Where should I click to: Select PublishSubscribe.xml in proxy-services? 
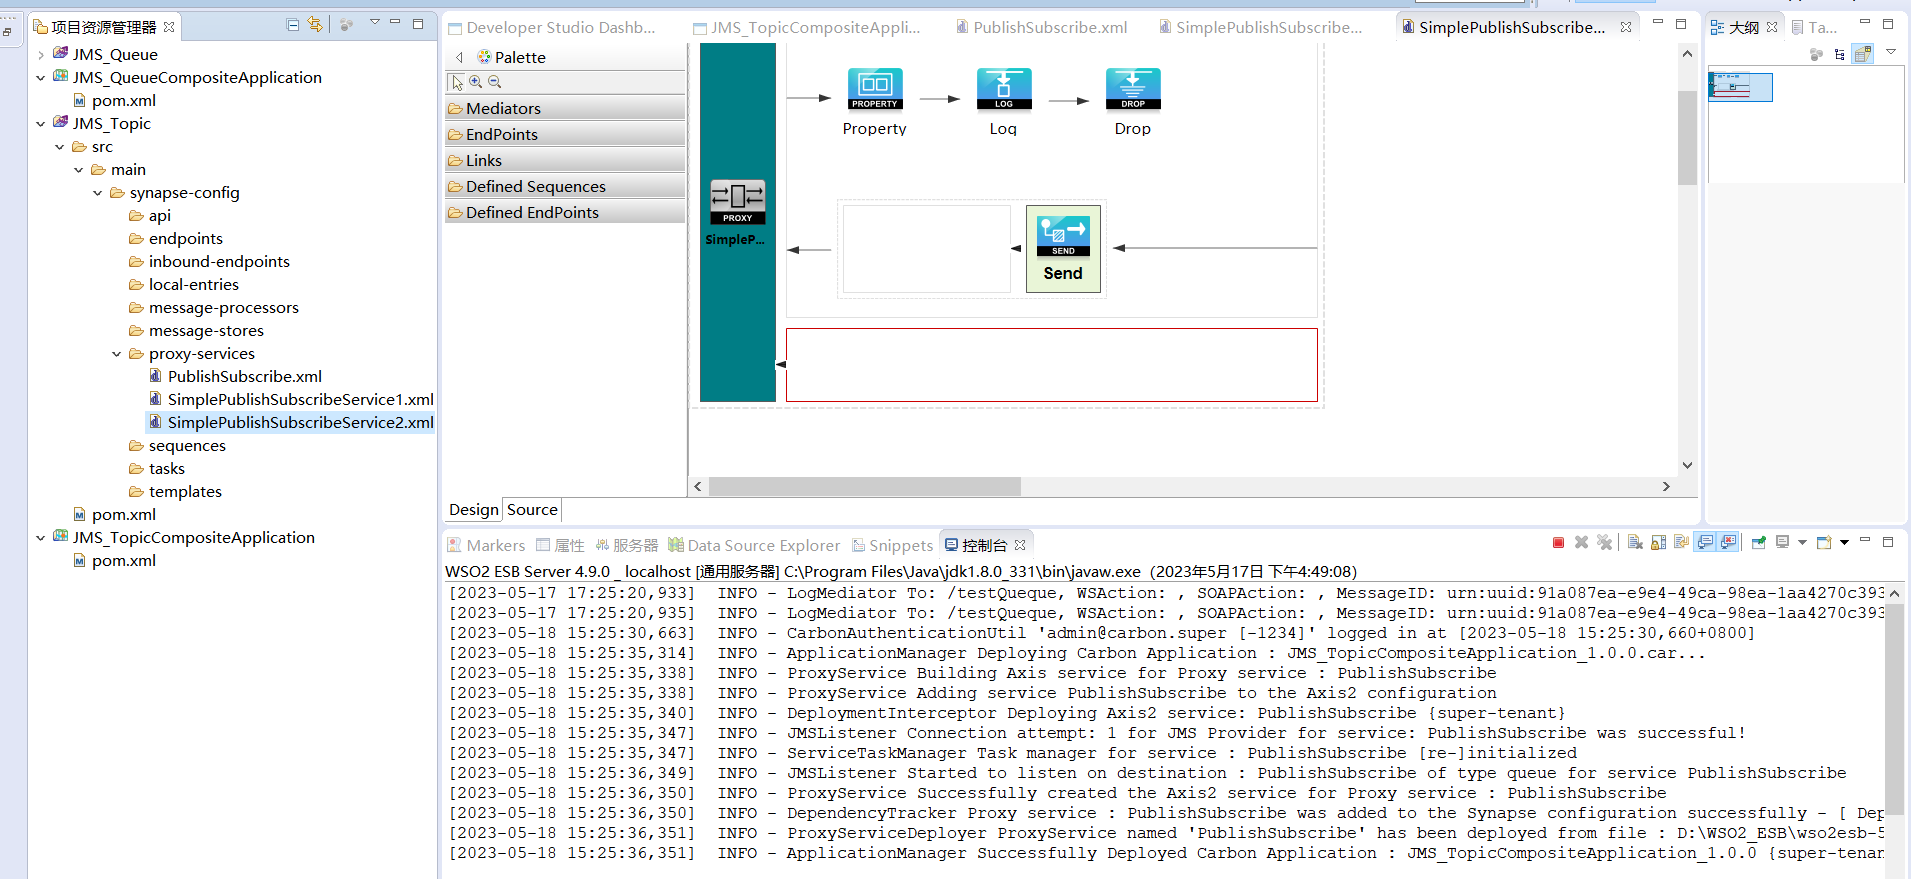coord(235,377)
